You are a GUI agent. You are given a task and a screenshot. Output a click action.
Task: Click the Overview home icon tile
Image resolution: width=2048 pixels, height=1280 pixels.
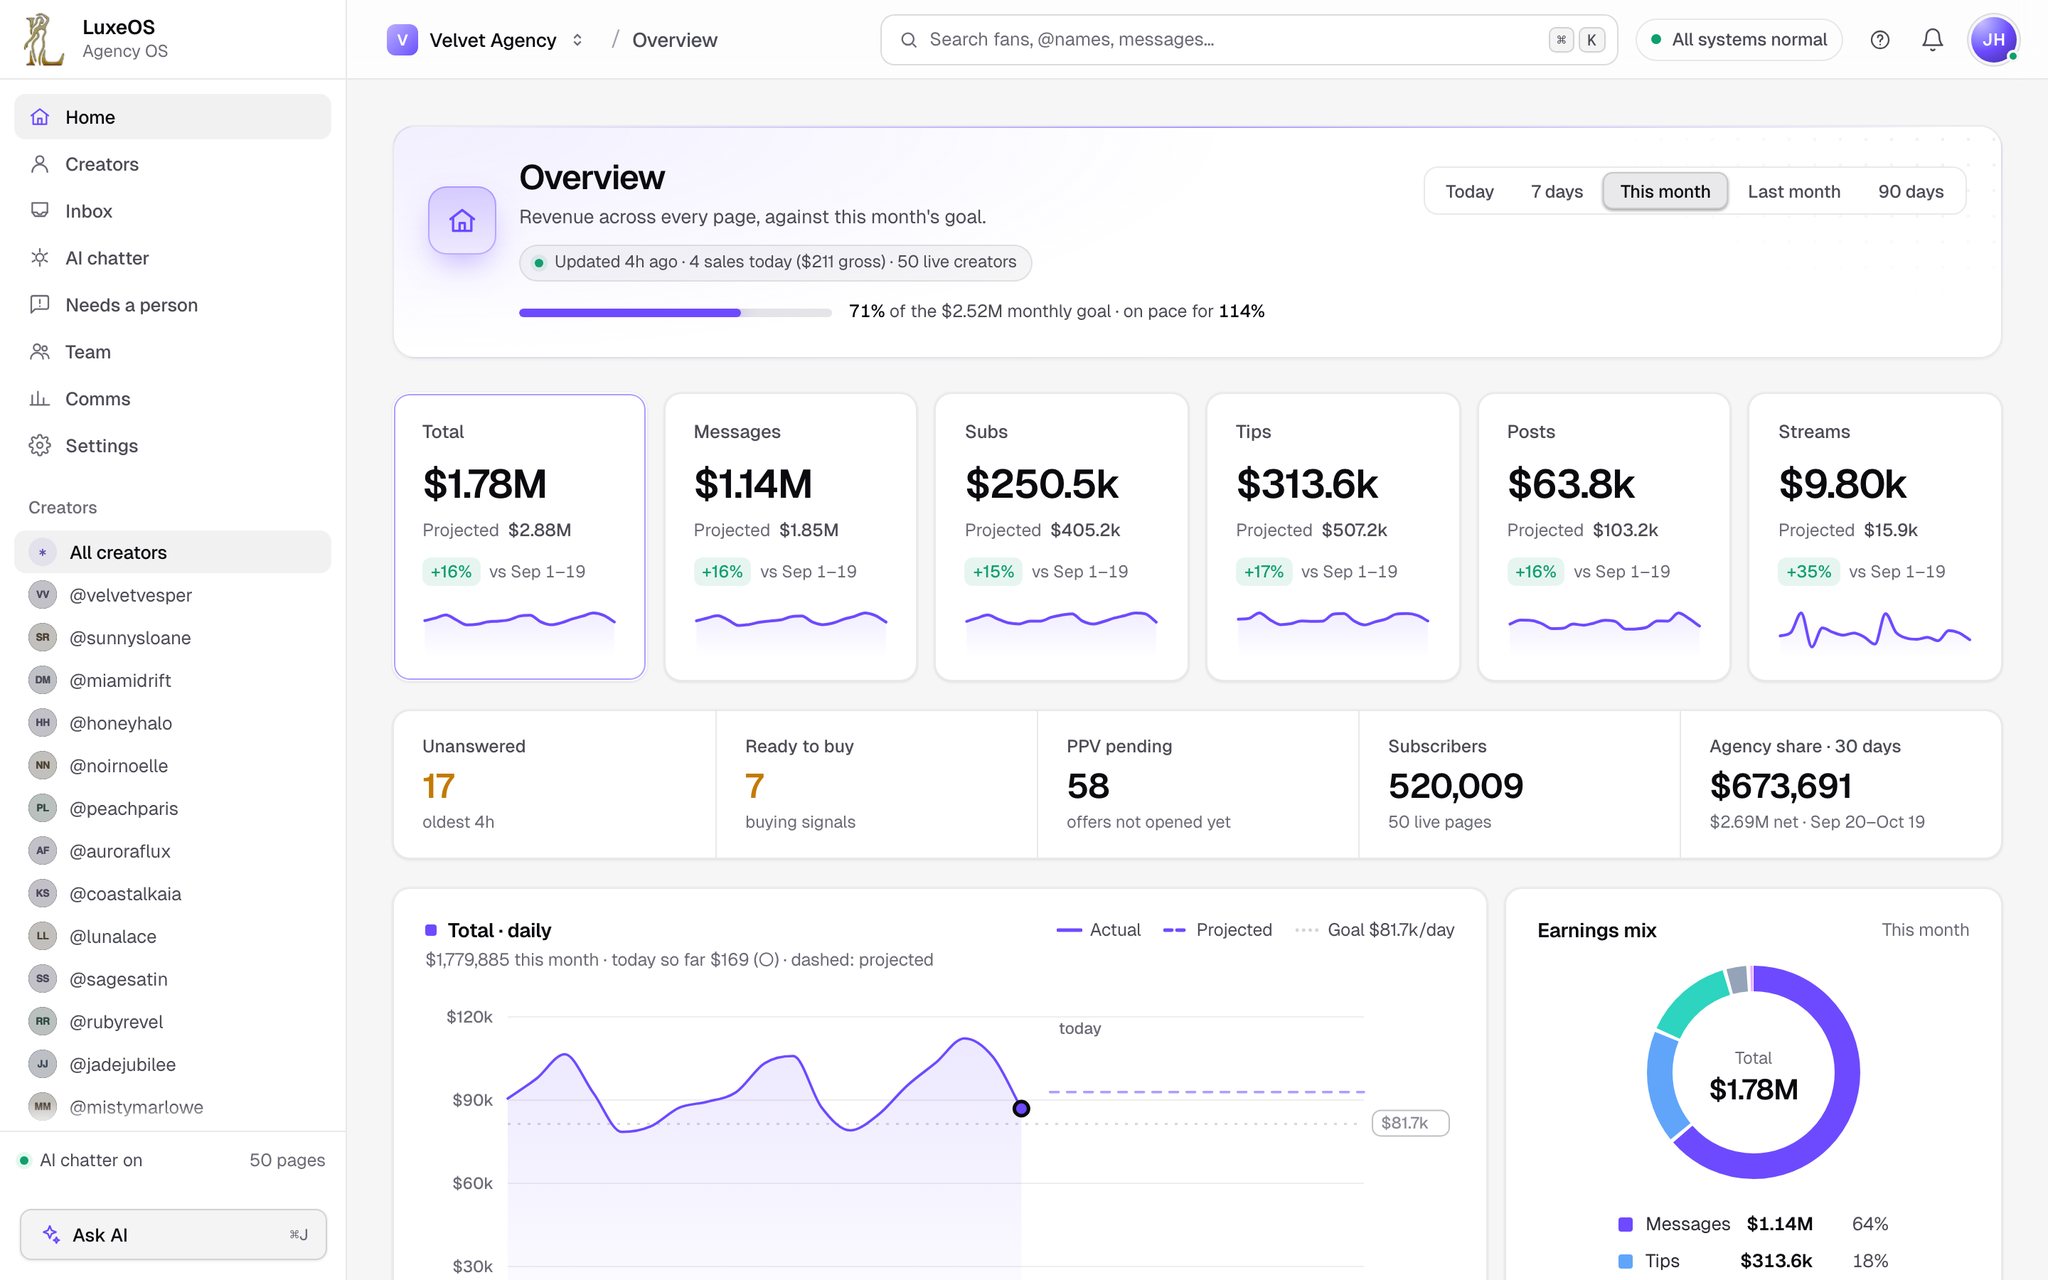(x=462, y=220)
